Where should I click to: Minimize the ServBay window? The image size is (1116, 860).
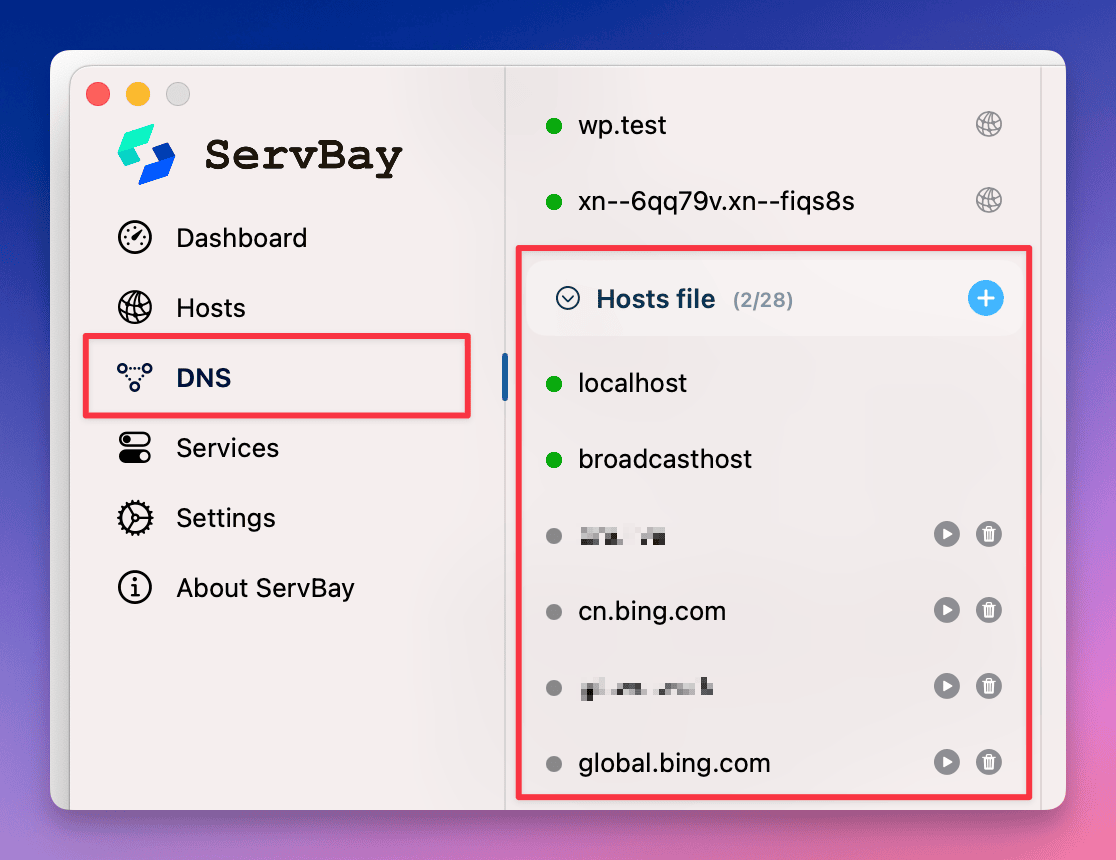138,94
